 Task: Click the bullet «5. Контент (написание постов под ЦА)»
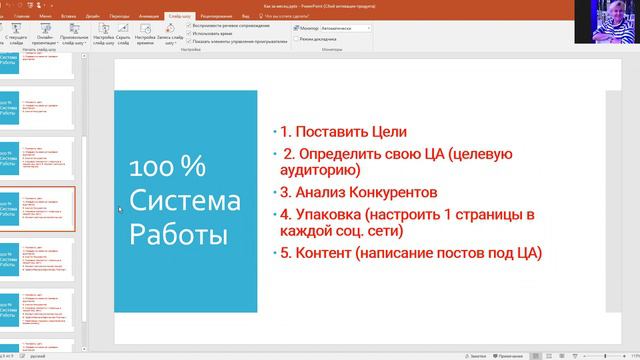pyautogui.click(x=411, y=253)
